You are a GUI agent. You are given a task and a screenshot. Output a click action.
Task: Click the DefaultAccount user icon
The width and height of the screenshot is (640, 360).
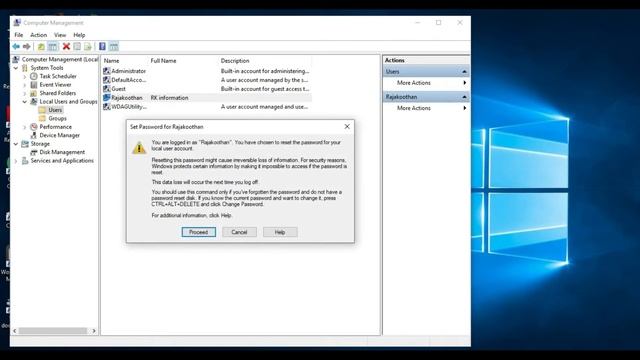107,80
